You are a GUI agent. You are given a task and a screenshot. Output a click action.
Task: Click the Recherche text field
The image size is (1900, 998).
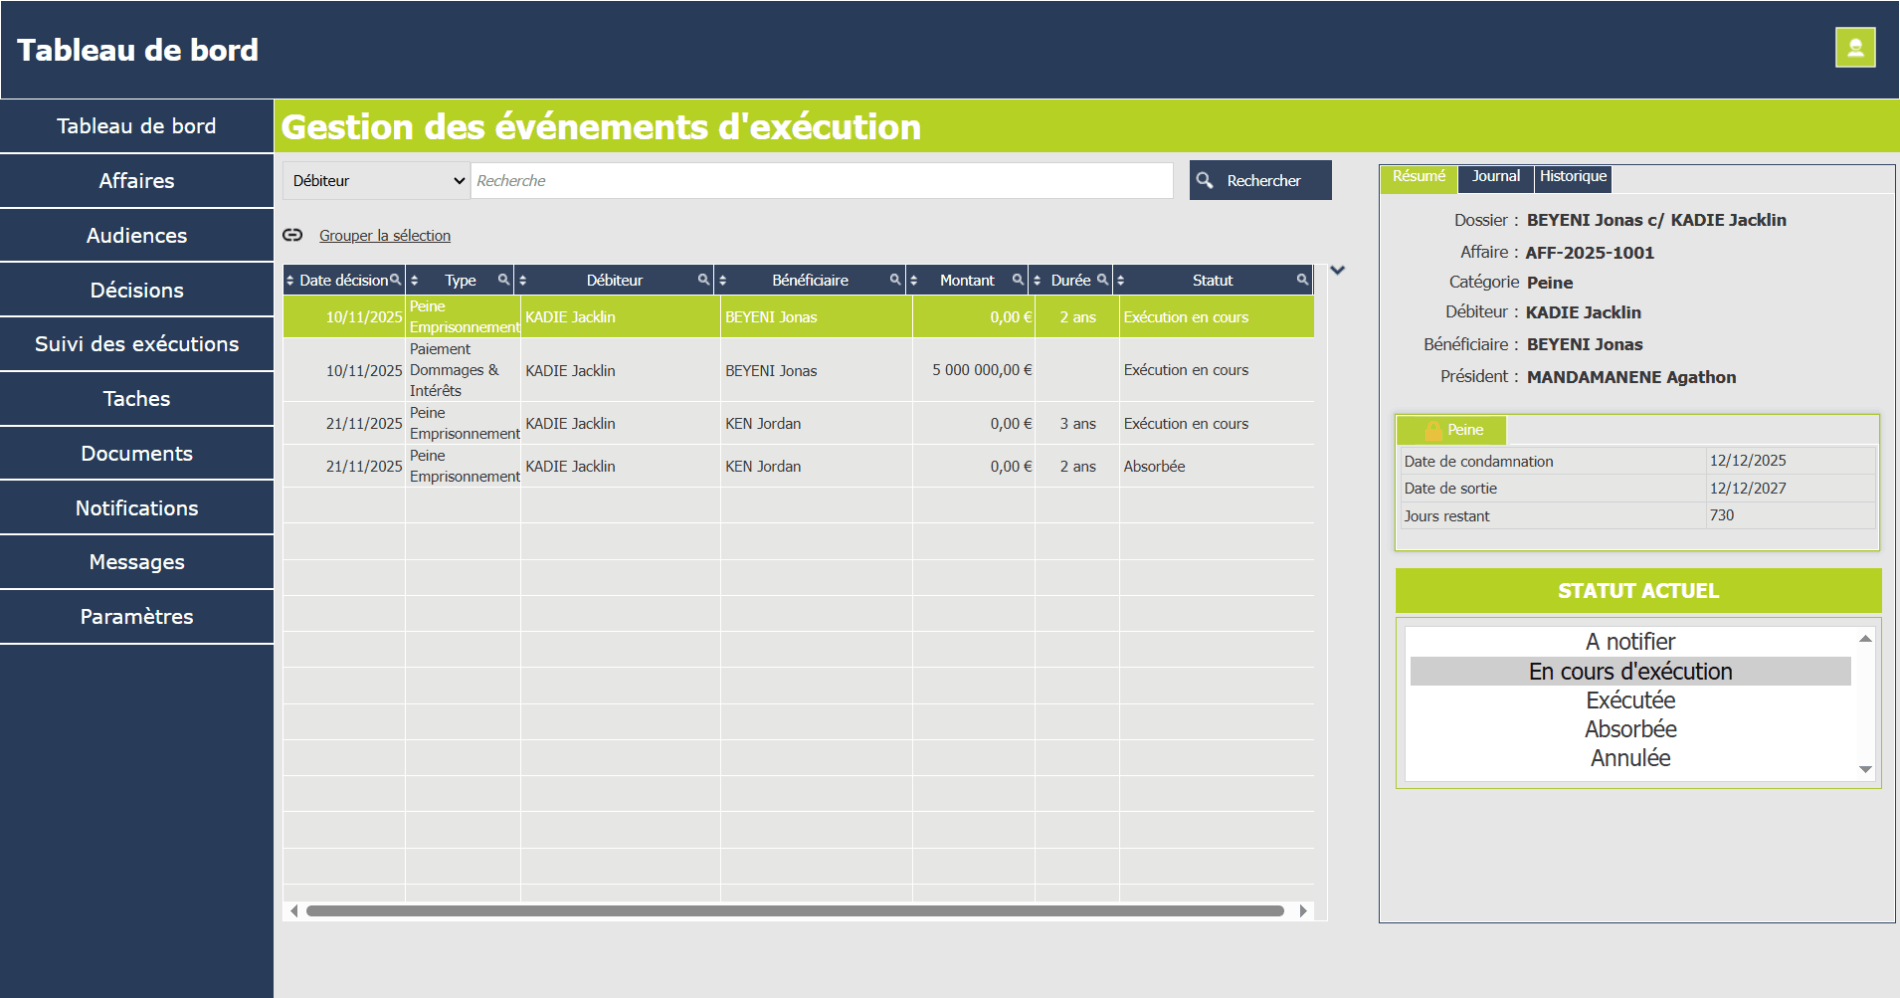[x=821, y=181]
